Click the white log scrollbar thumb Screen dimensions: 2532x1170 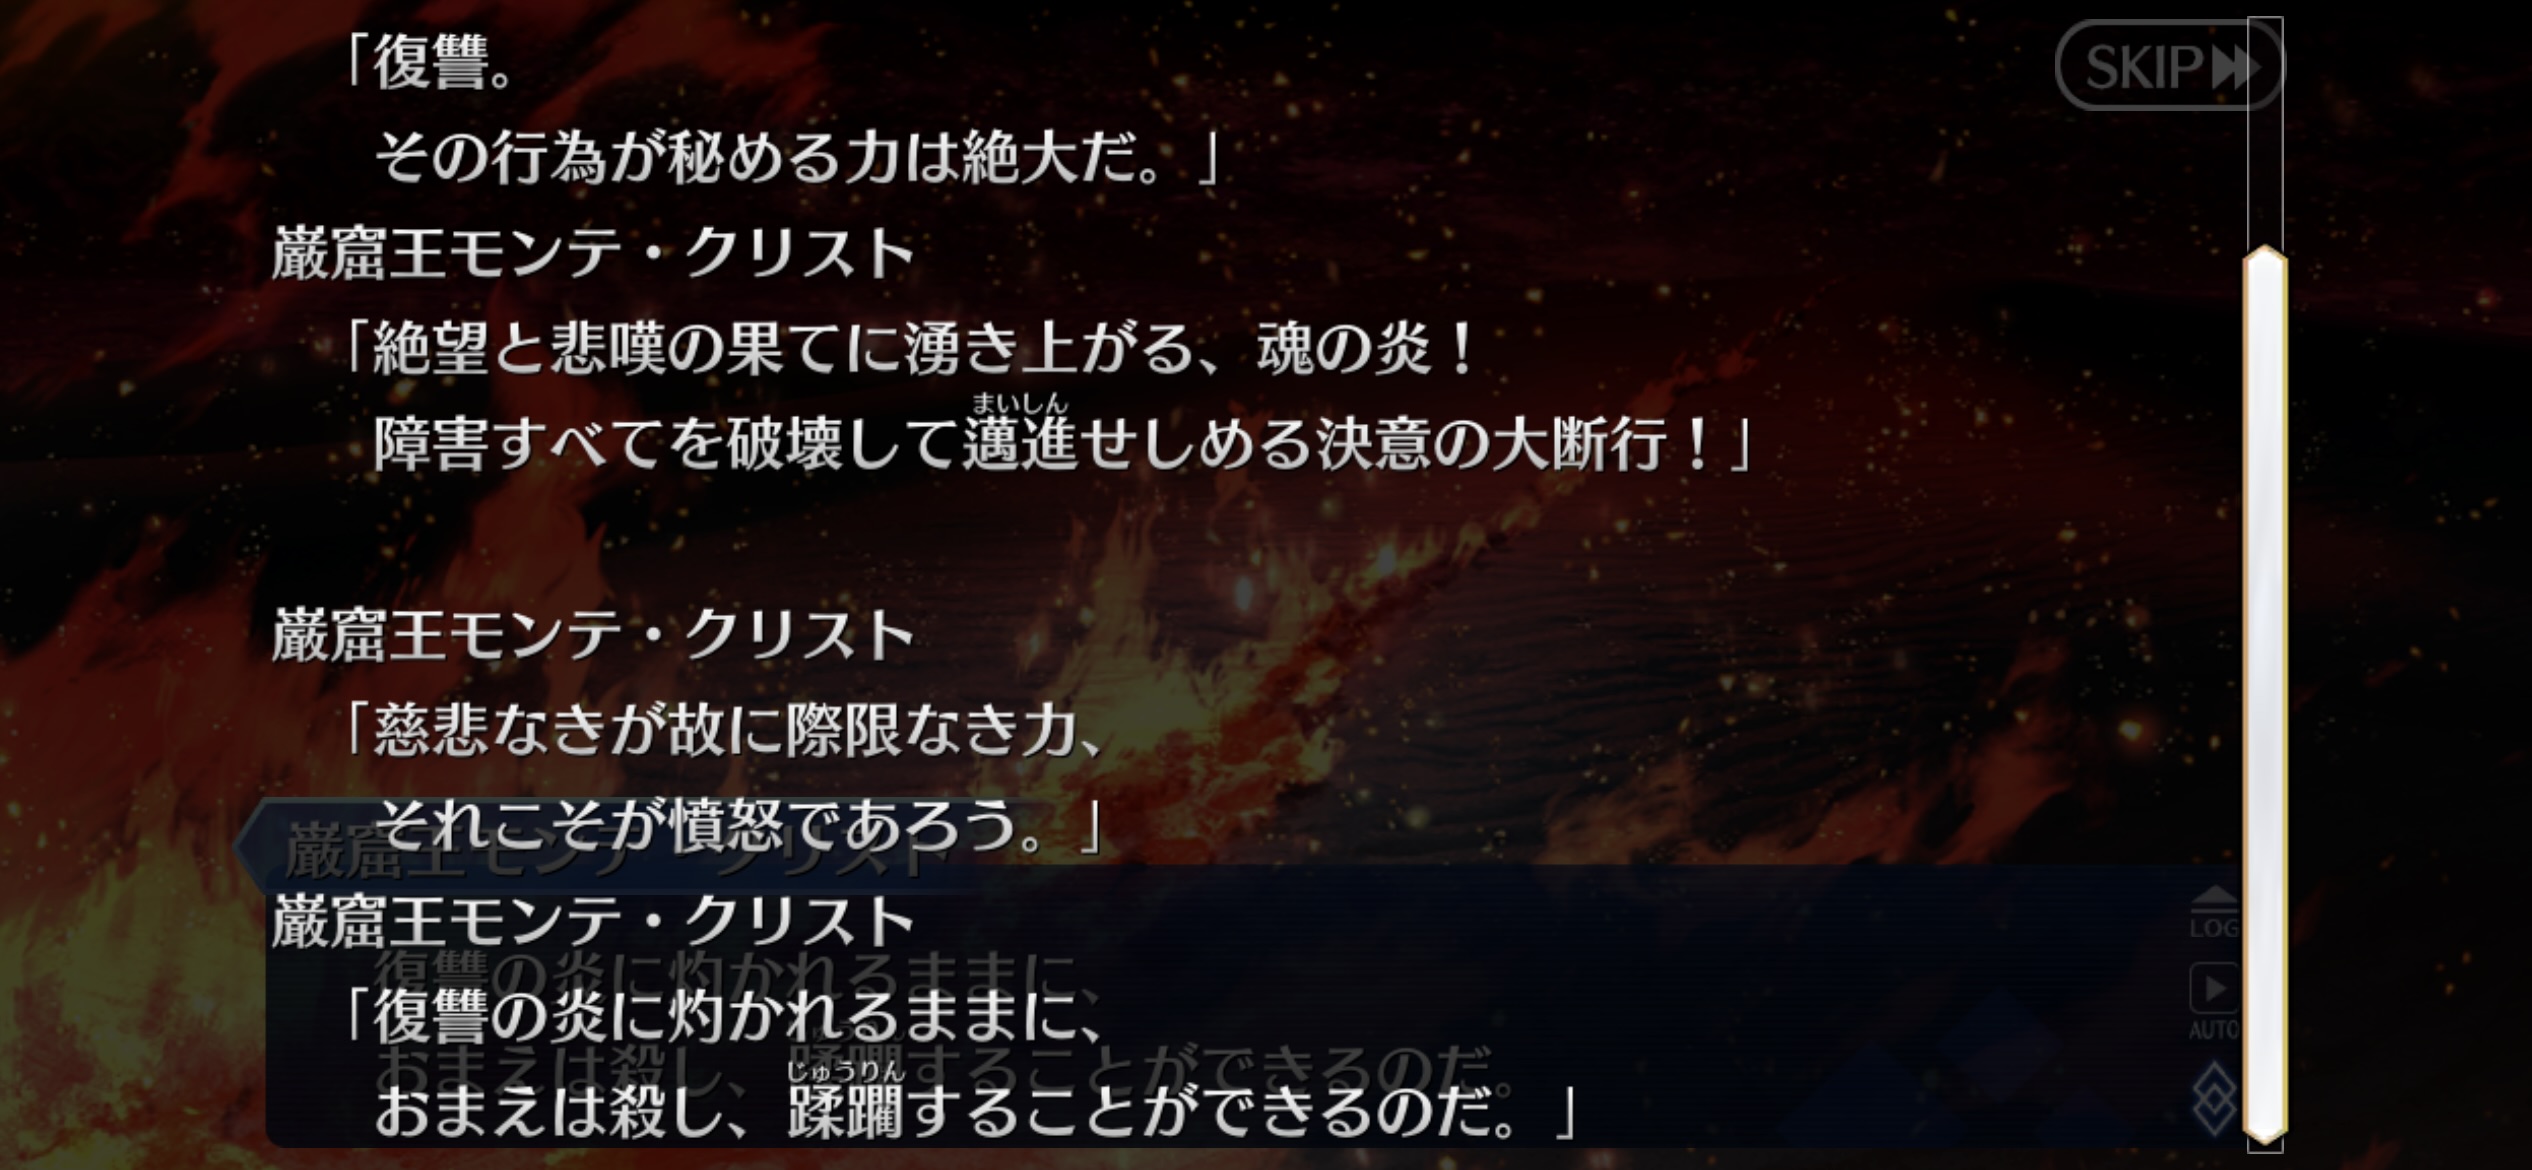coord(2265,695)
